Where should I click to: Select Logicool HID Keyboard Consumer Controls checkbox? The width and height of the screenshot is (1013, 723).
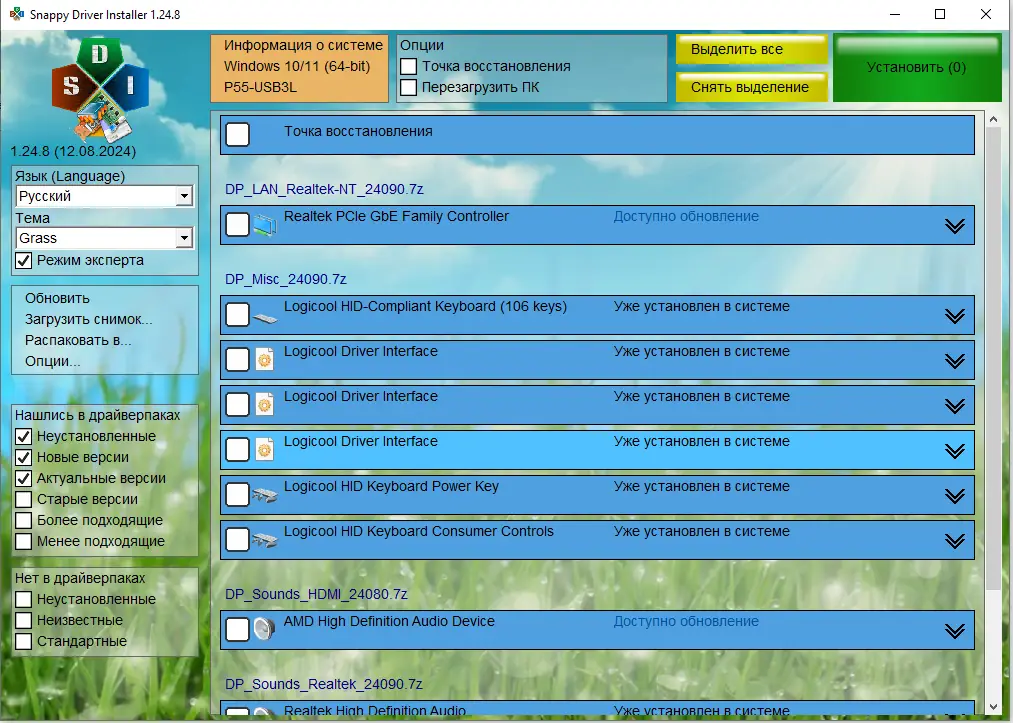coord(238,540)
